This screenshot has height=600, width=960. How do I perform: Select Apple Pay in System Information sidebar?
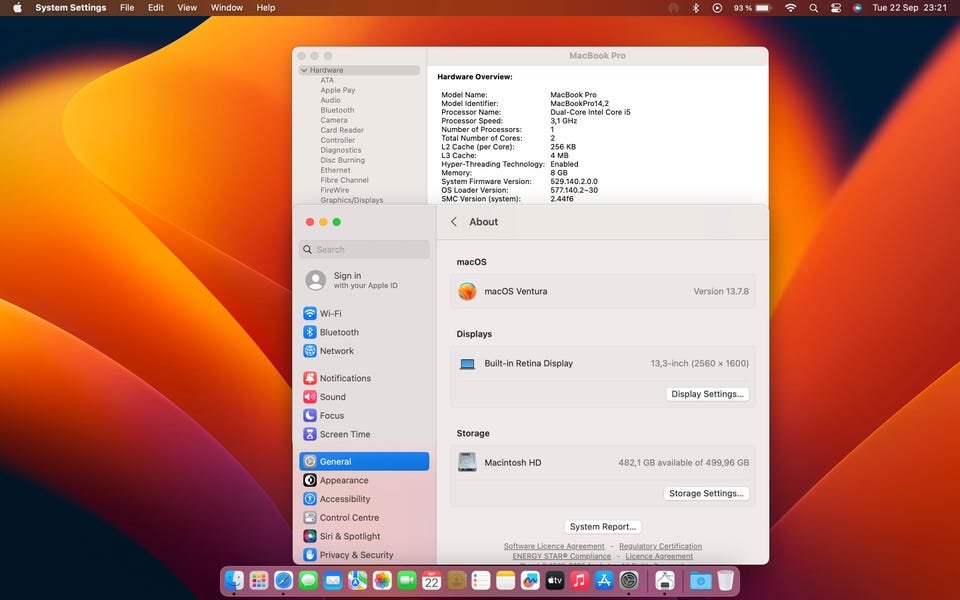(338, 90)
